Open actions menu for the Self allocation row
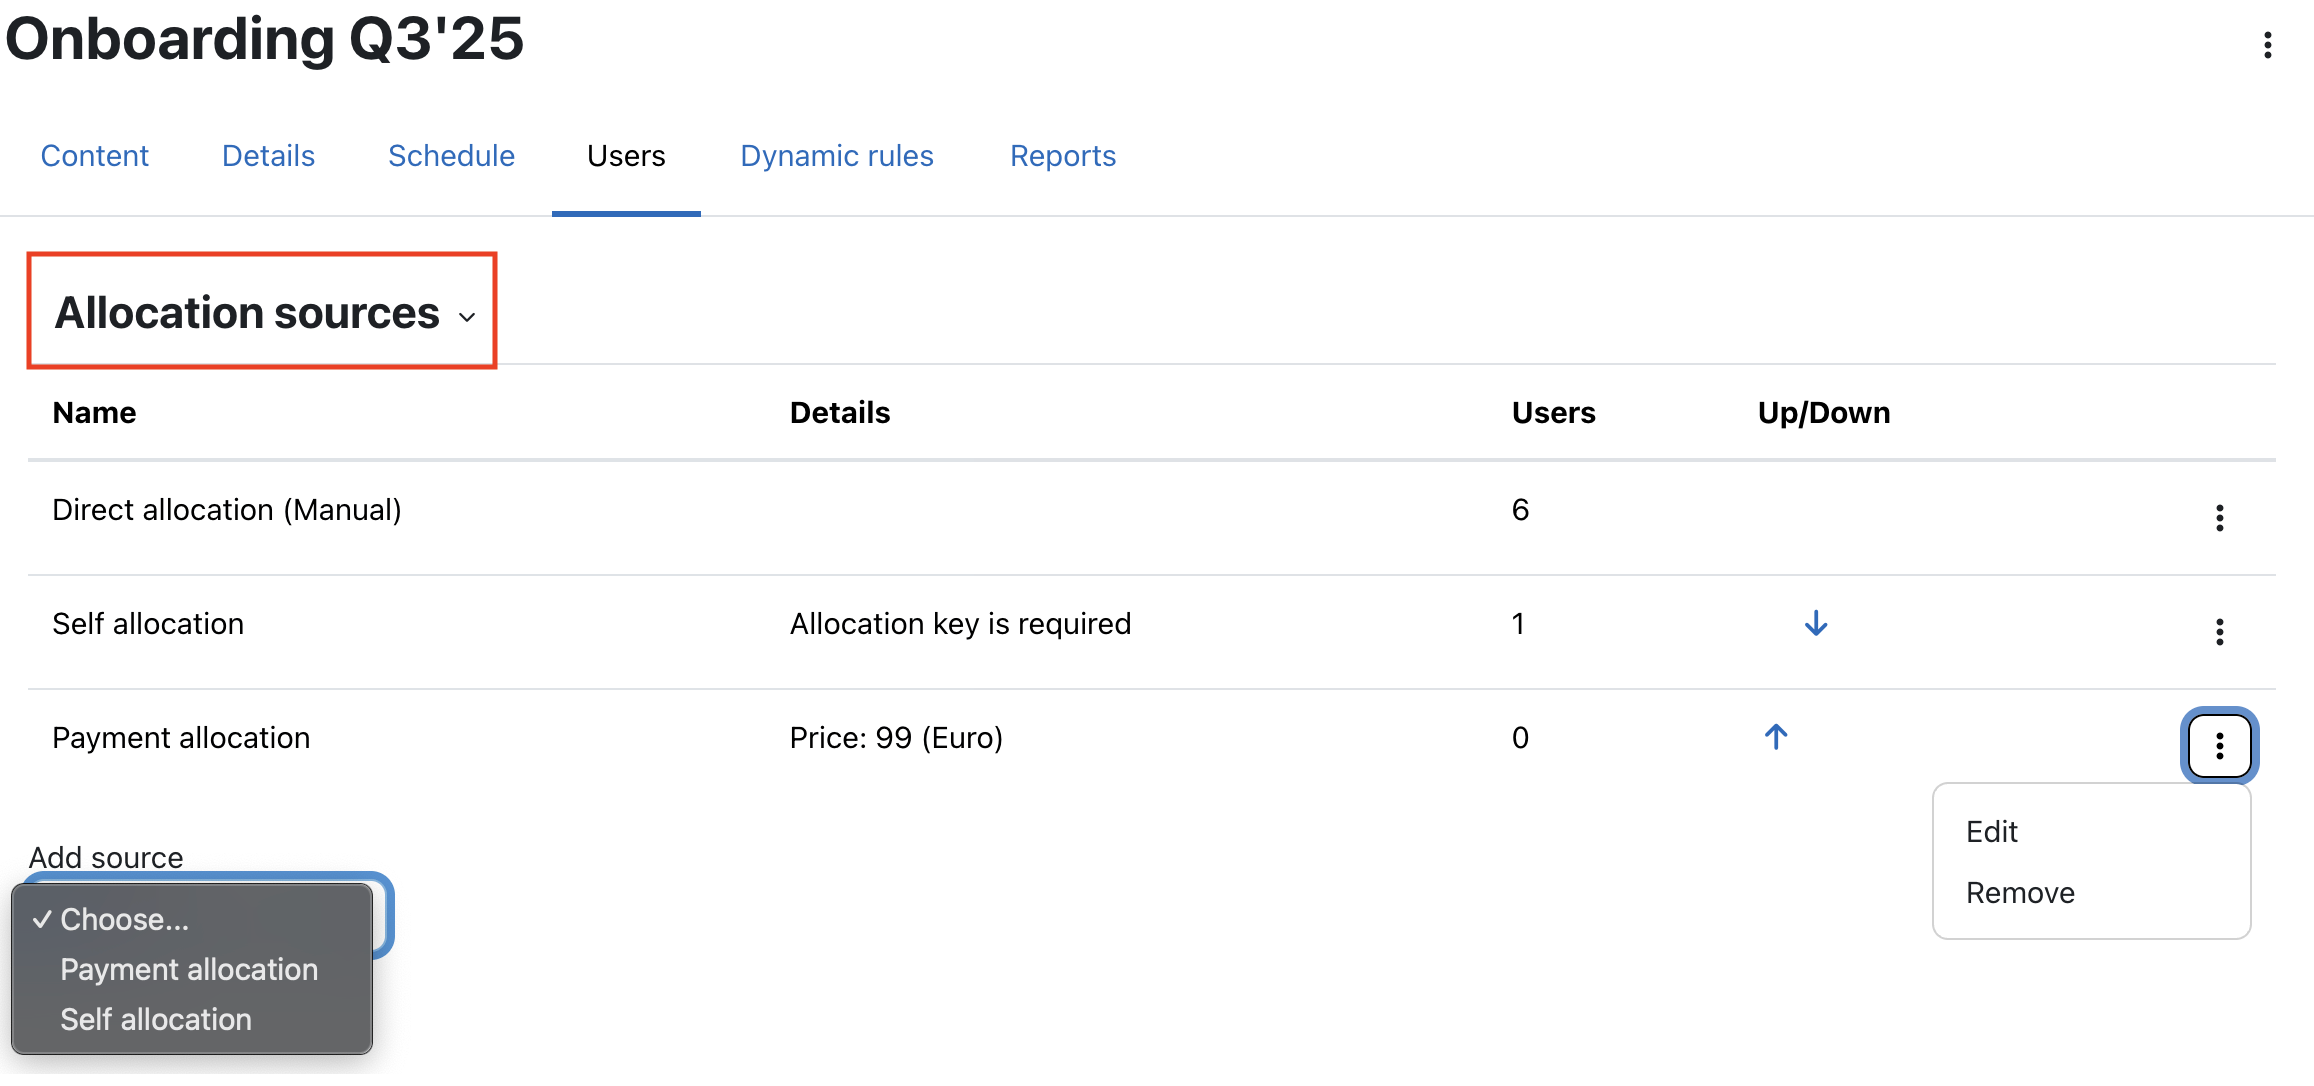Screen dimensions: 2314x1086 point(2219,632)
